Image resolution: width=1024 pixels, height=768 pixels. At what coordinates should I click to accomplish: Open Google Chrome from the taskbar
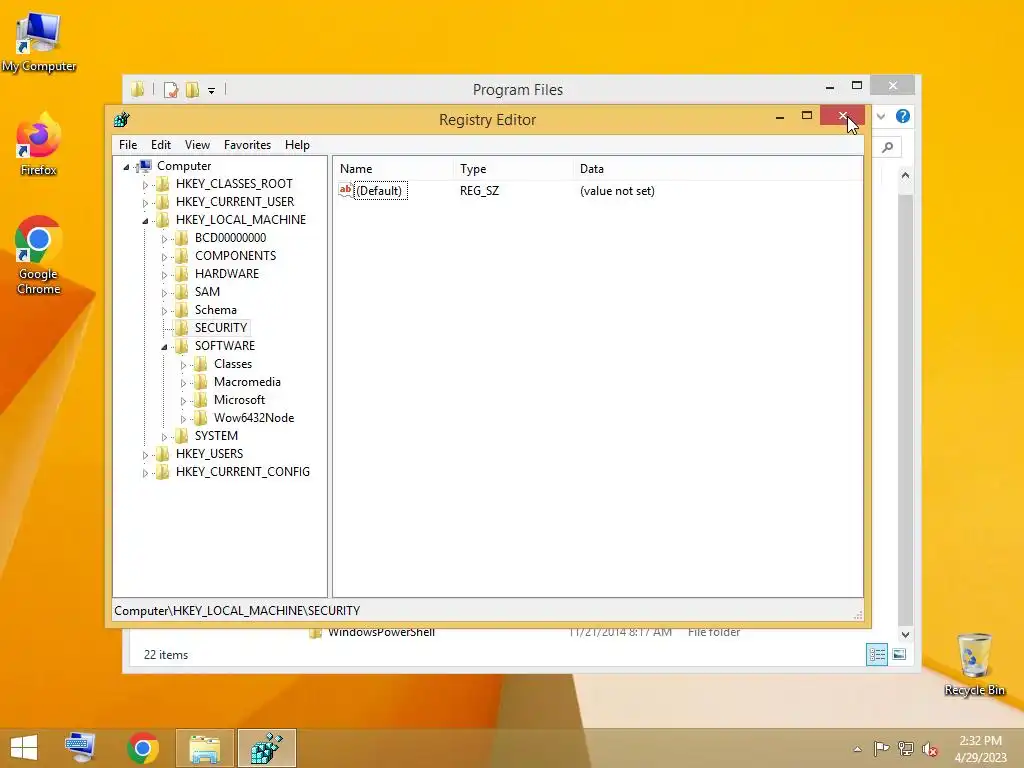click(143, 748)
